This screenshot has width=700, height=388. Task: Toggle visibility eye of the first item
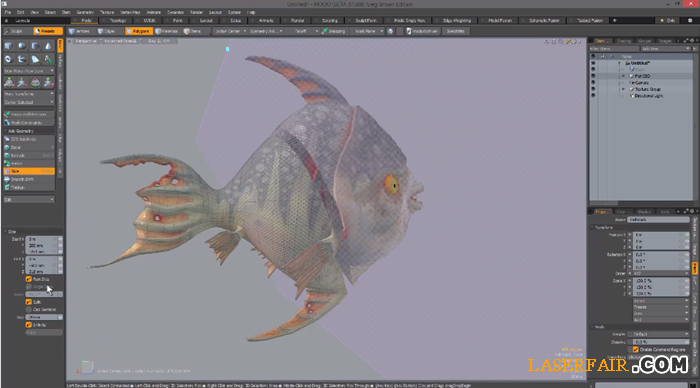593,63
